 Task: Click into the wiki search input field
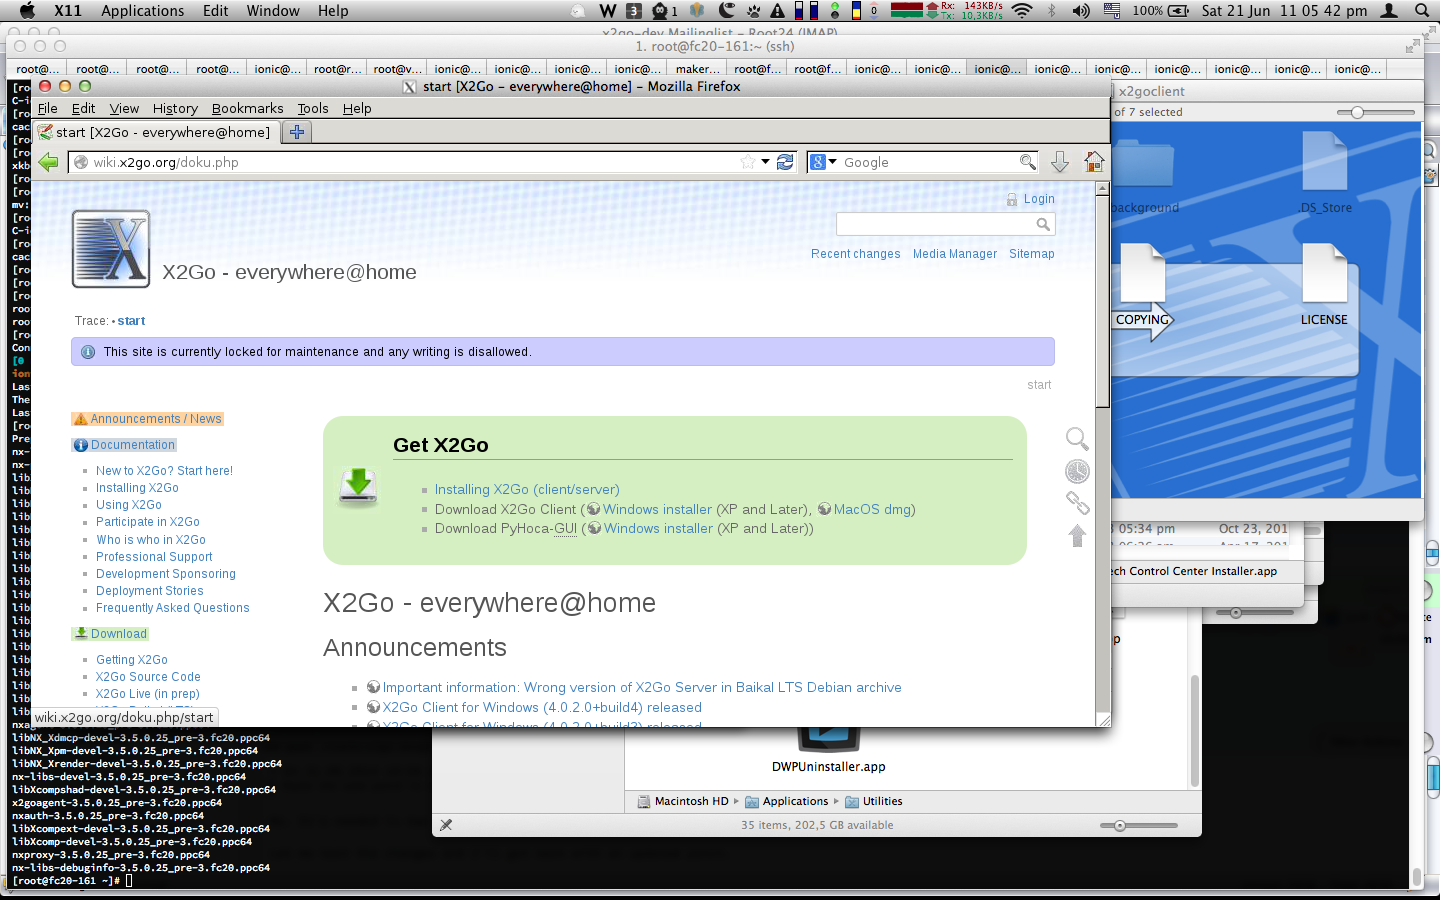tap(945, 225)
